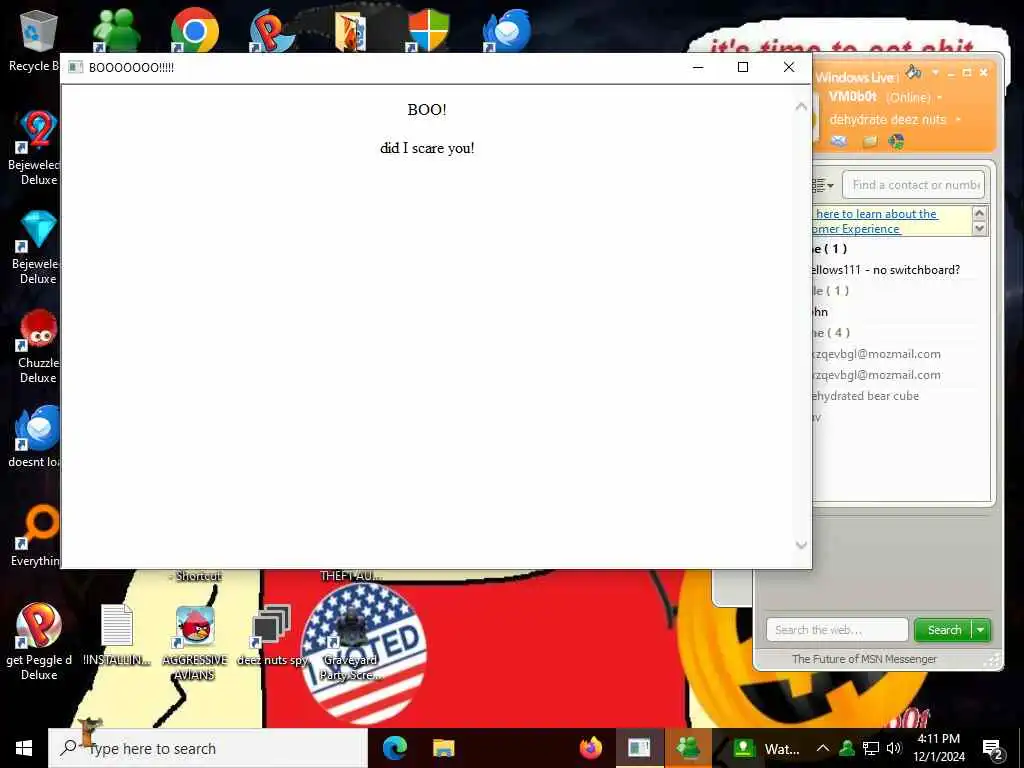The height and width of the screenshot is (768, 1024).
Task: Click 'here to learn about the' link
Action: [876, 214]
